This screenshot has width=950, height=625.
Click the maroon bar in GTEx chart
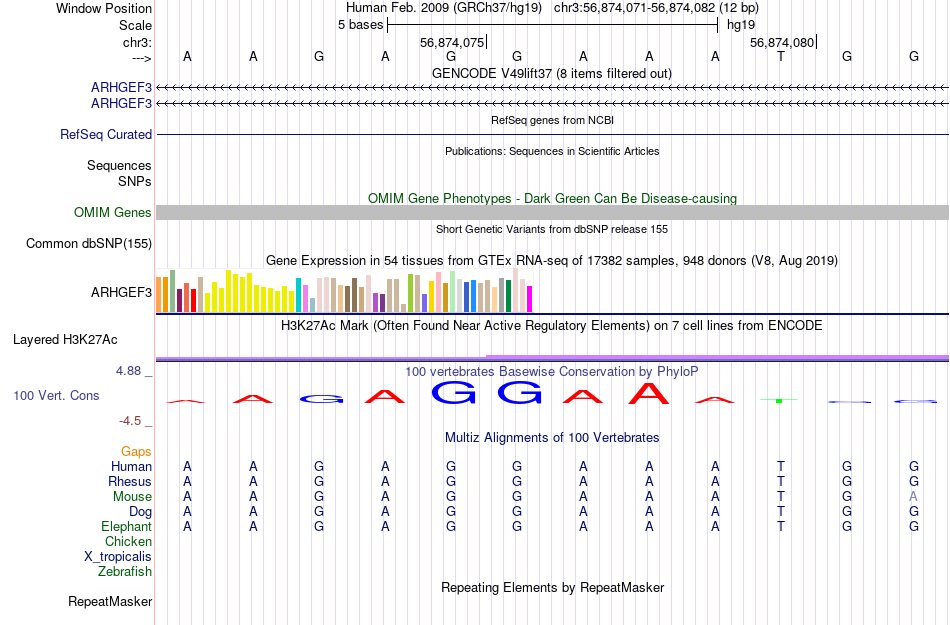[179, 300]
